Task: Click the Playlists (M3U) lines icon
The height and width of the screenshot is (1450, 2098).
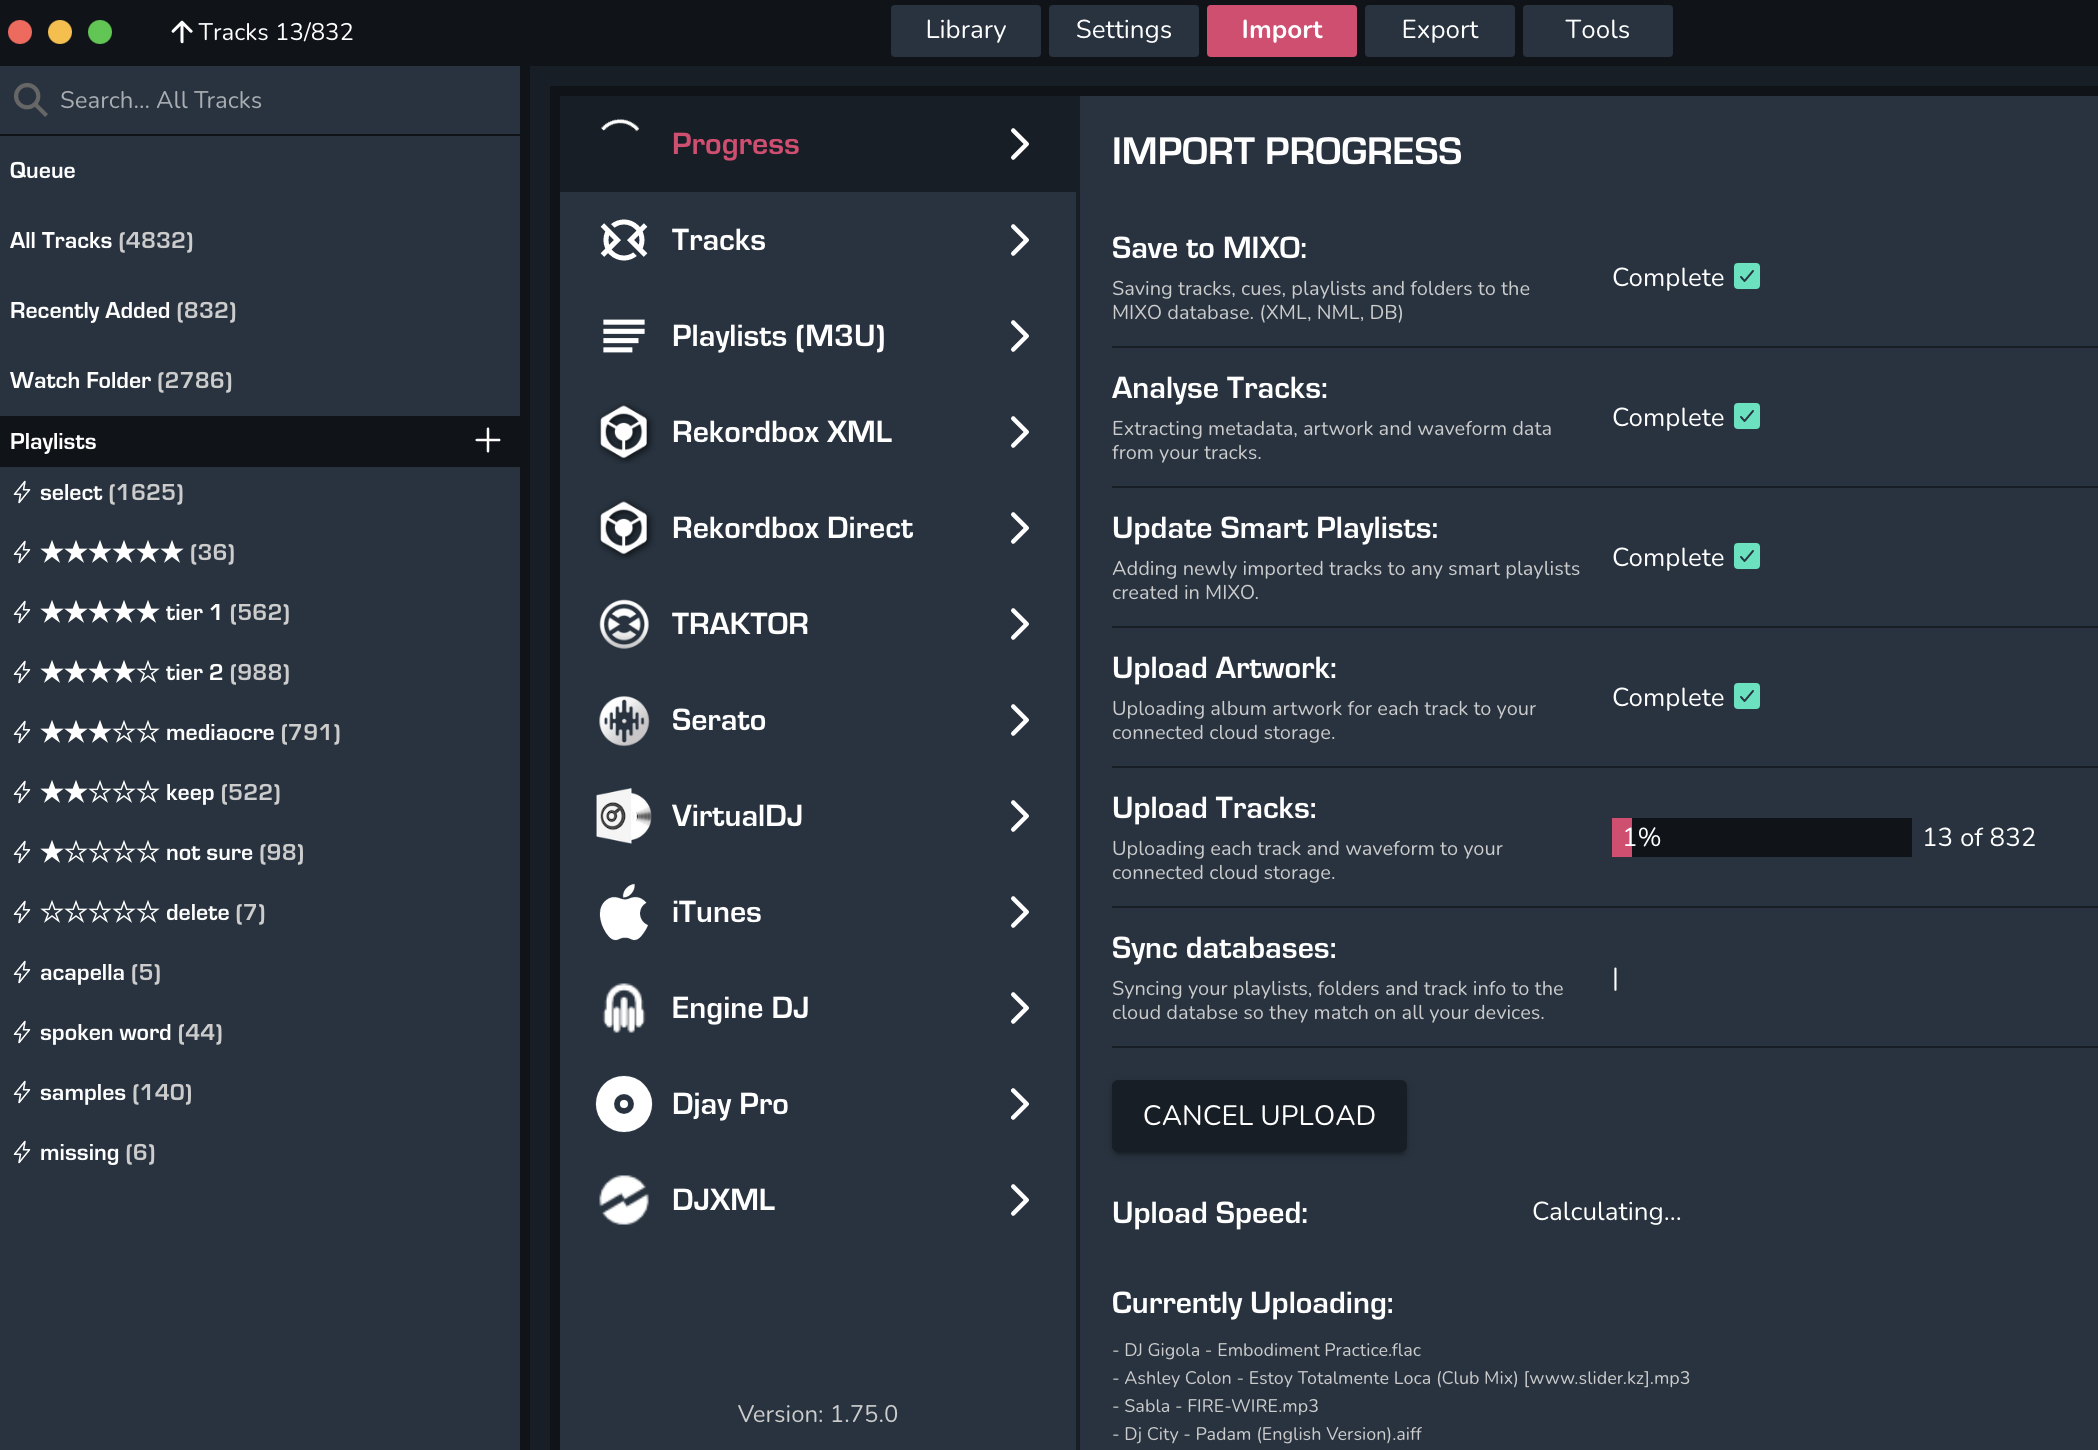Action: pos(623,336)
